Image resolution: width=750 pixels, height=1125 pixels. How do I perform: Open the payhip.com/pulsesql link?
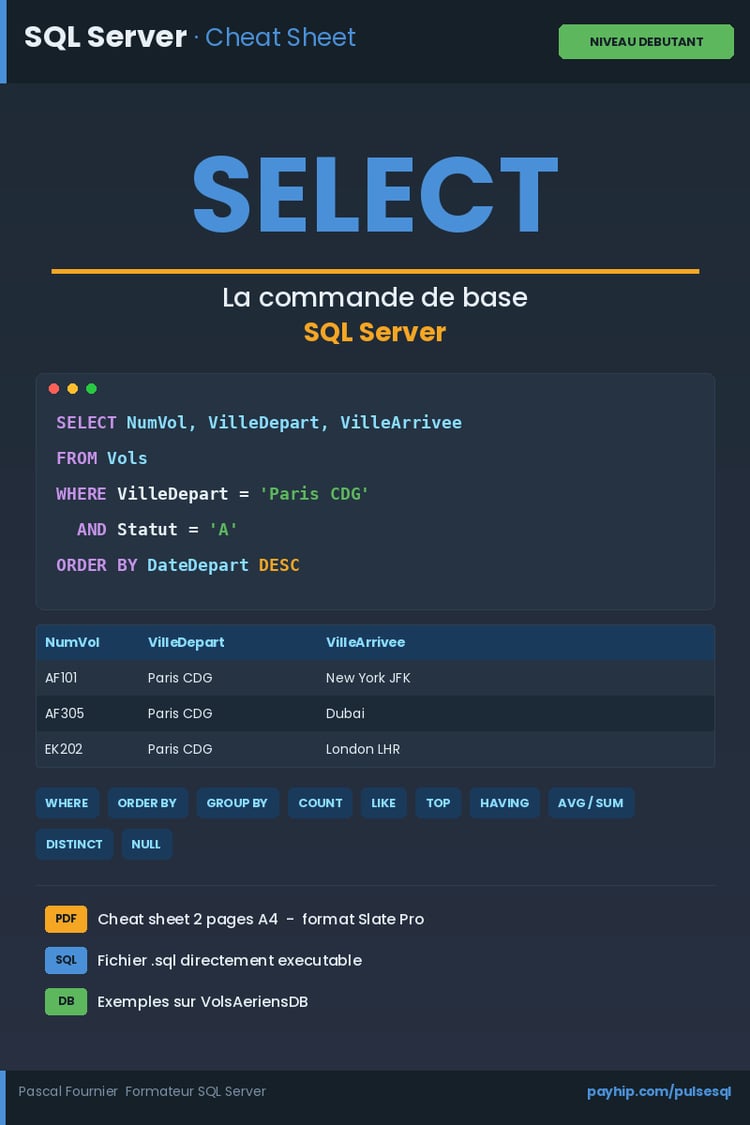(659, 1092)
